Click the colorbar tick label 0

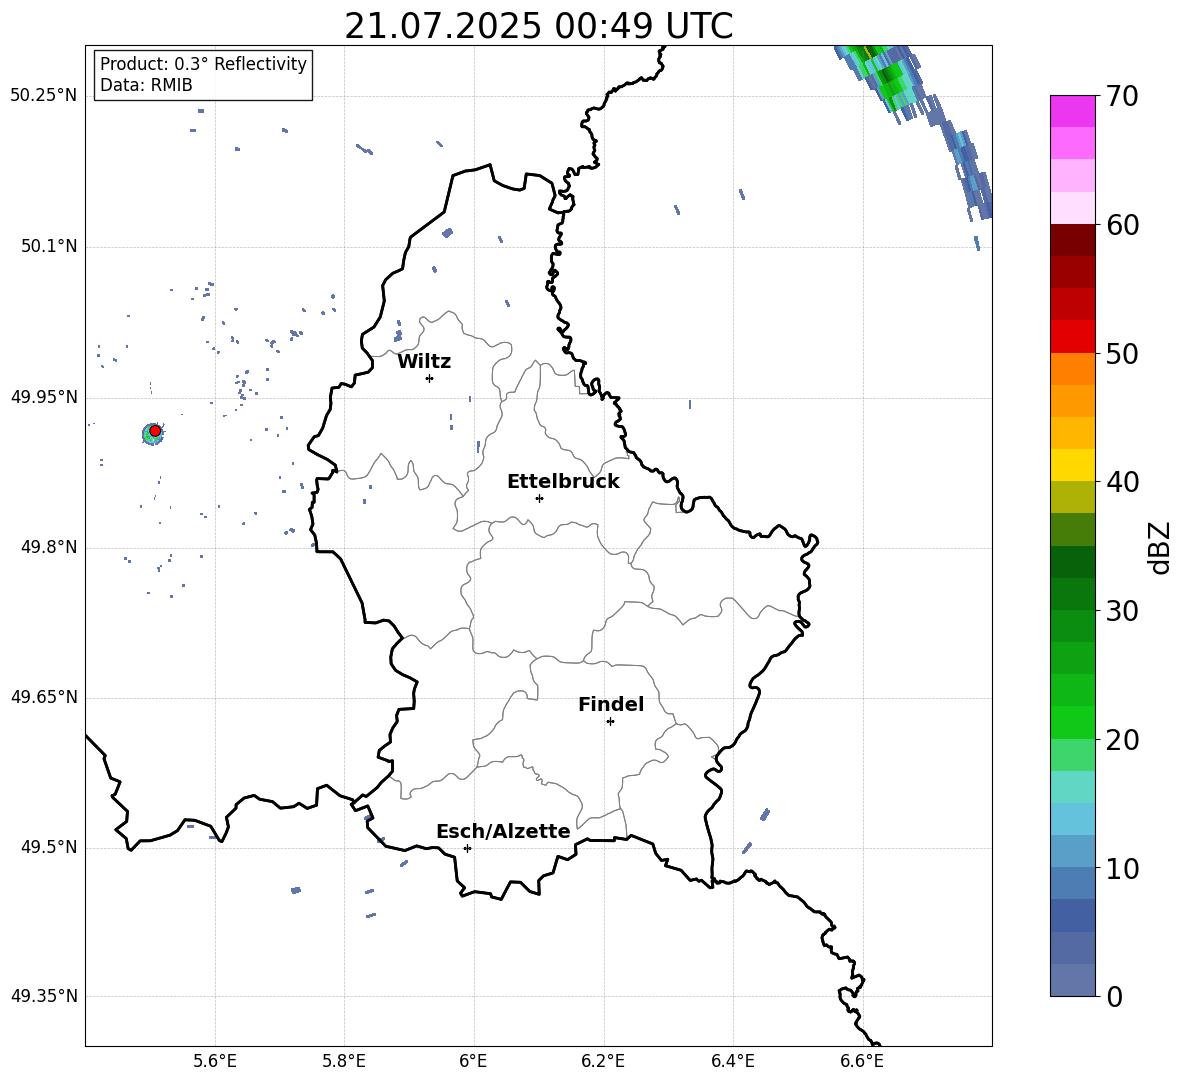pos(1115,996)
